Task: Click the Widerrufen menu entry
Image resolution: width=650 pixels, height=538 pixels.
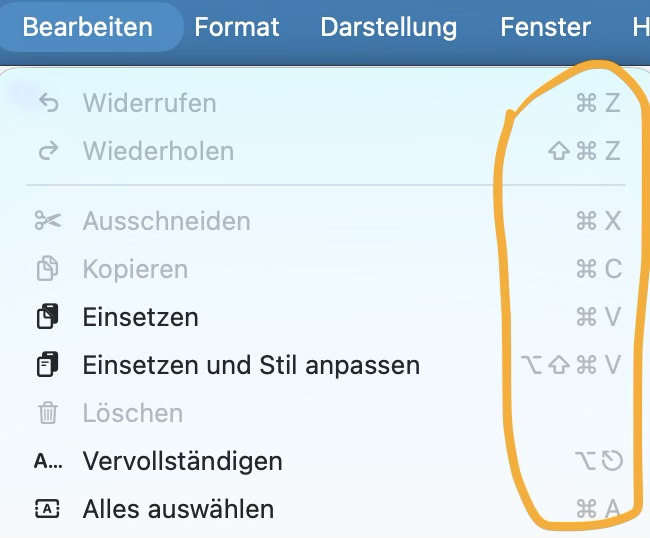Action: (x=325, y=103)
